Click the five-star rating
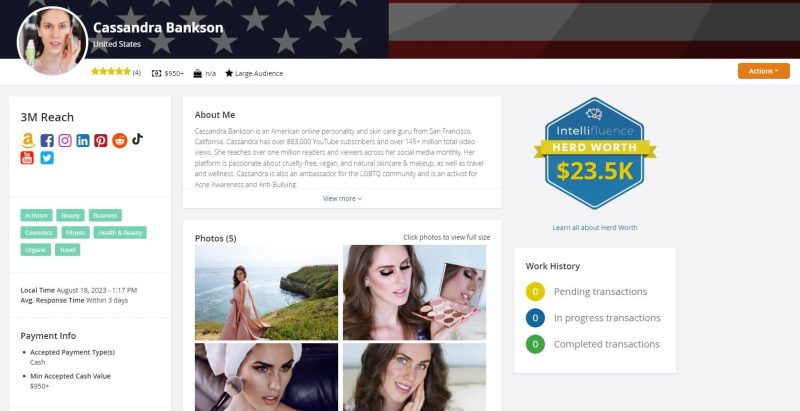 click(111, 72)
